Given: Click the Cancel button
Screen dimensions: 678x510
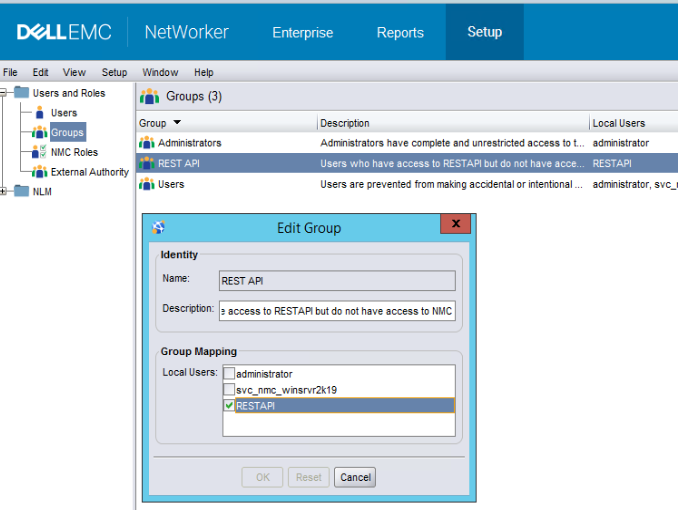Looking at the screenshot, I should click(x=355, y=477).
